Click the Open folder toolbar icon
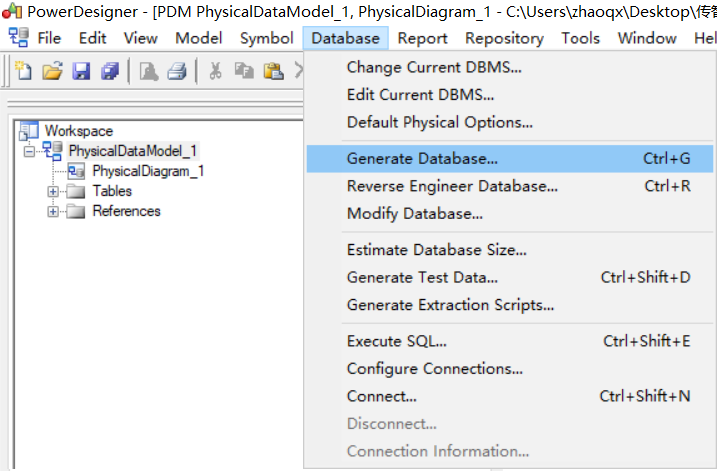 click(x=53, y=71)
